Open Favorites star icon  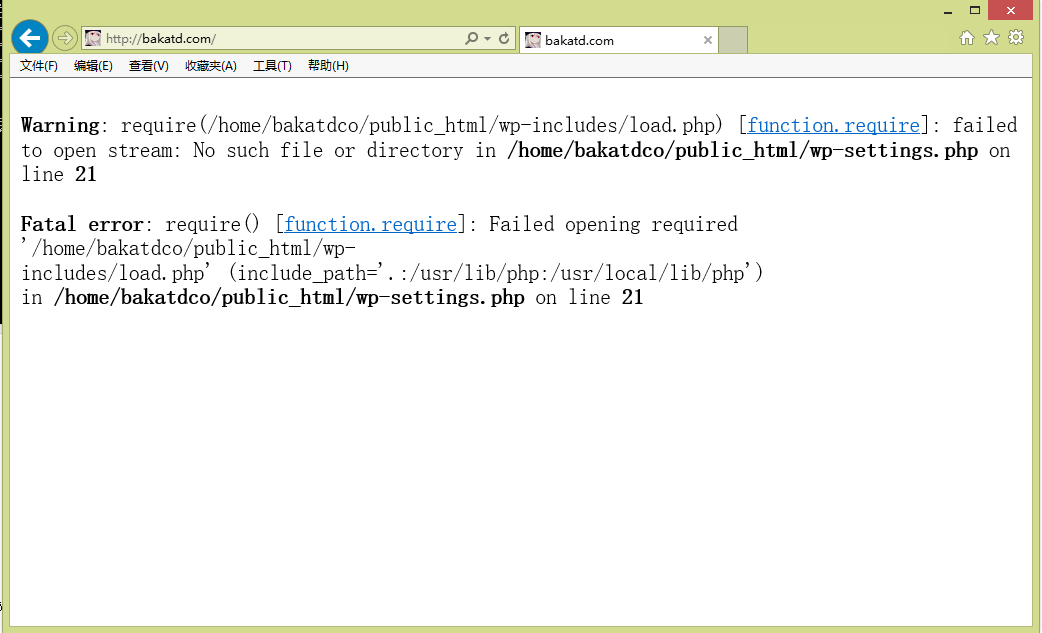tap(991, 38)
